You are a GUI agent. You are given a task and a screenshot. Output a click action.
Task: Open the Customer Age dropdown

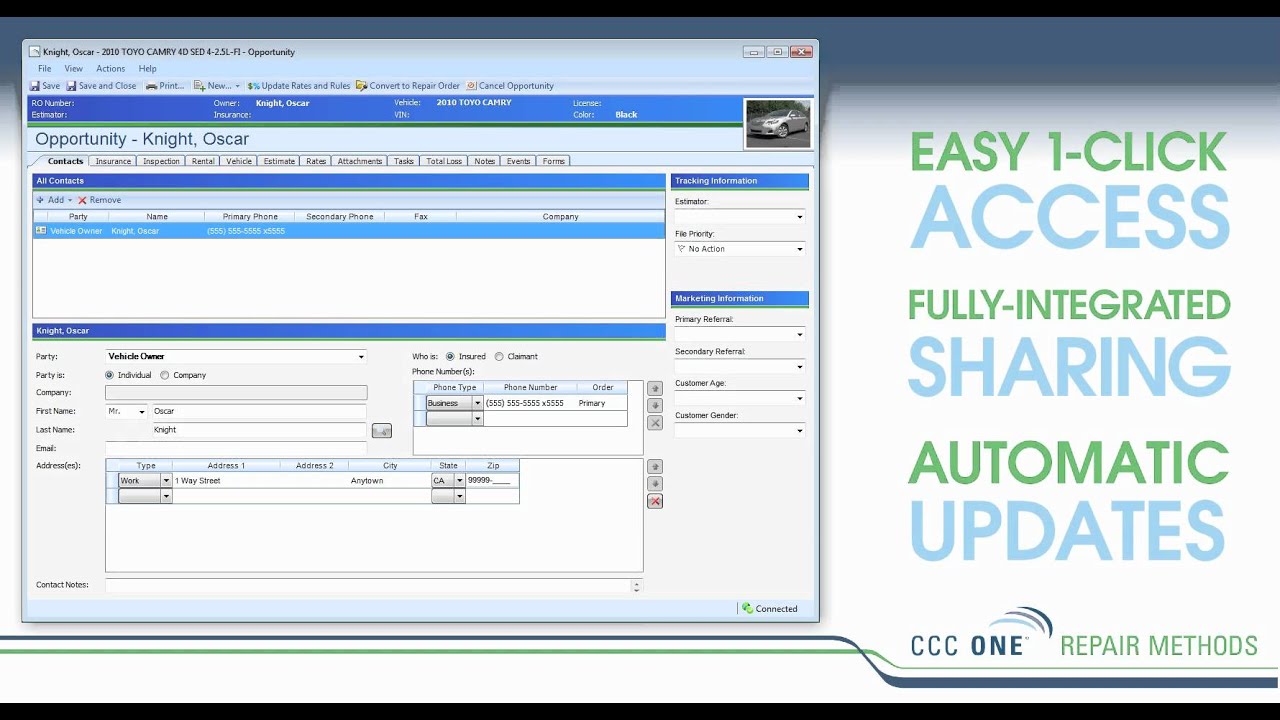point(799,399)
